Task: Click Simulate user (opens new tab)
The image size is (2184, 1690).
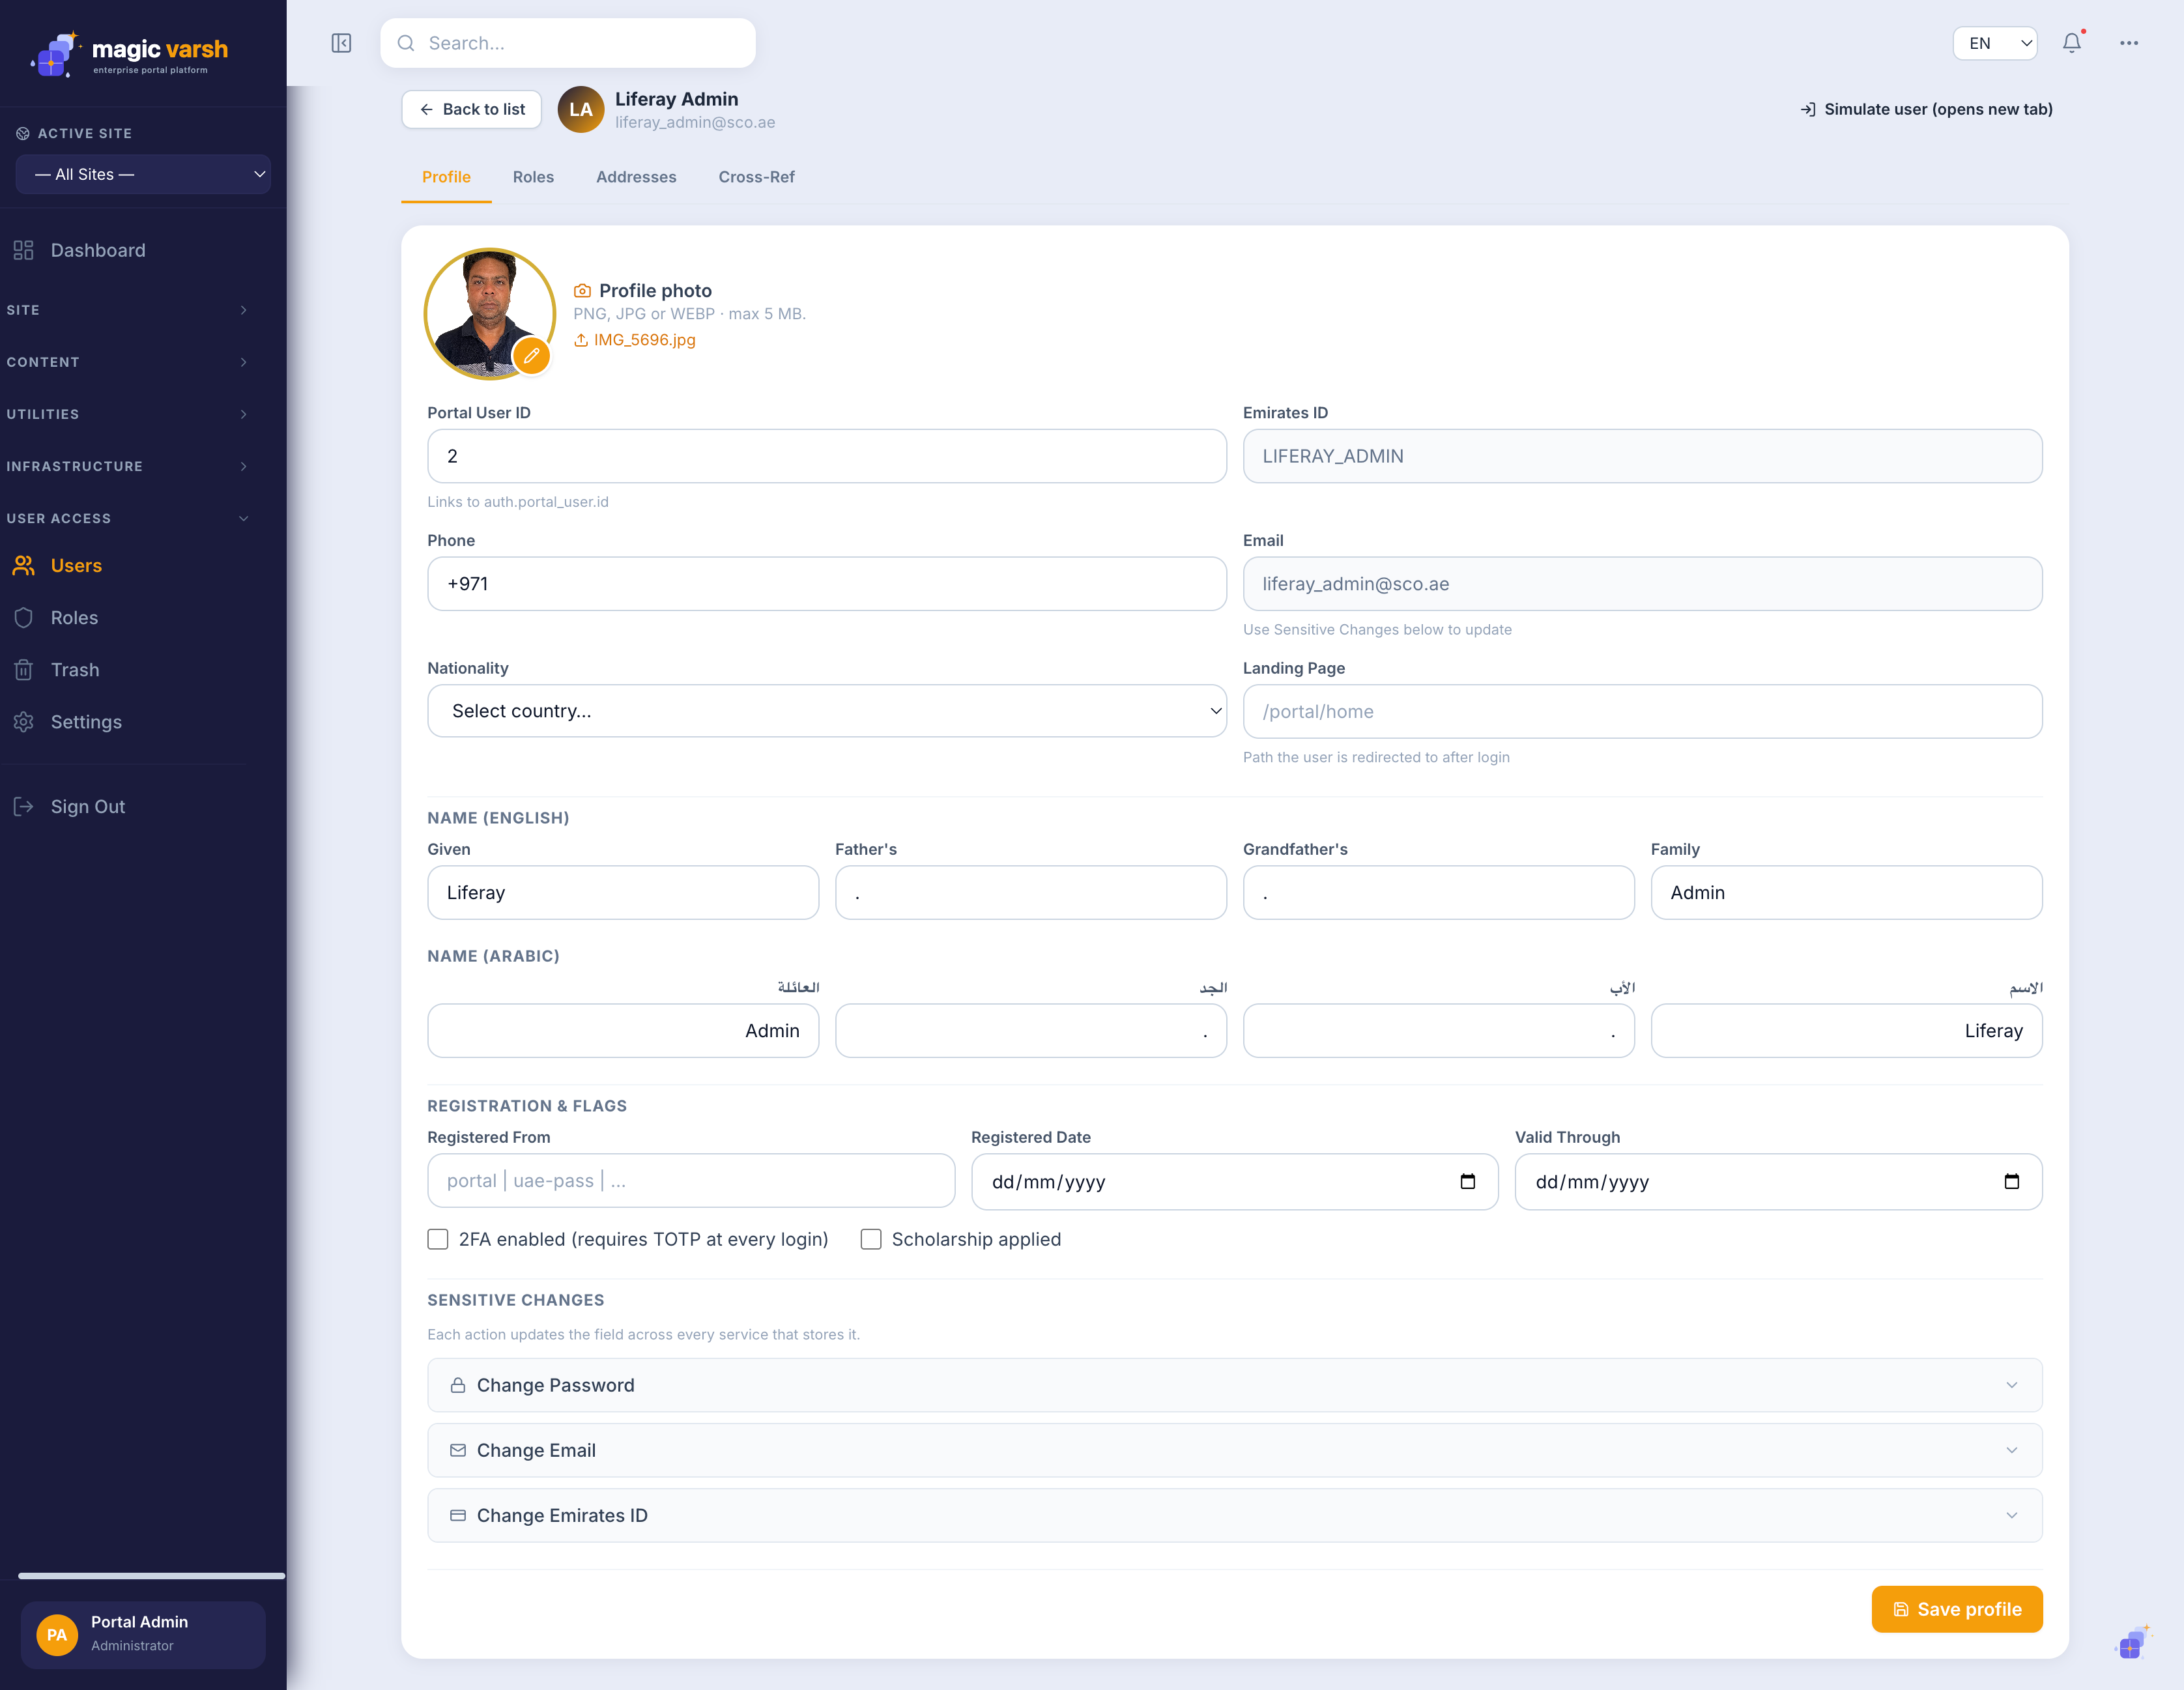Action: pyautogui.click(x=1927, y=110)
